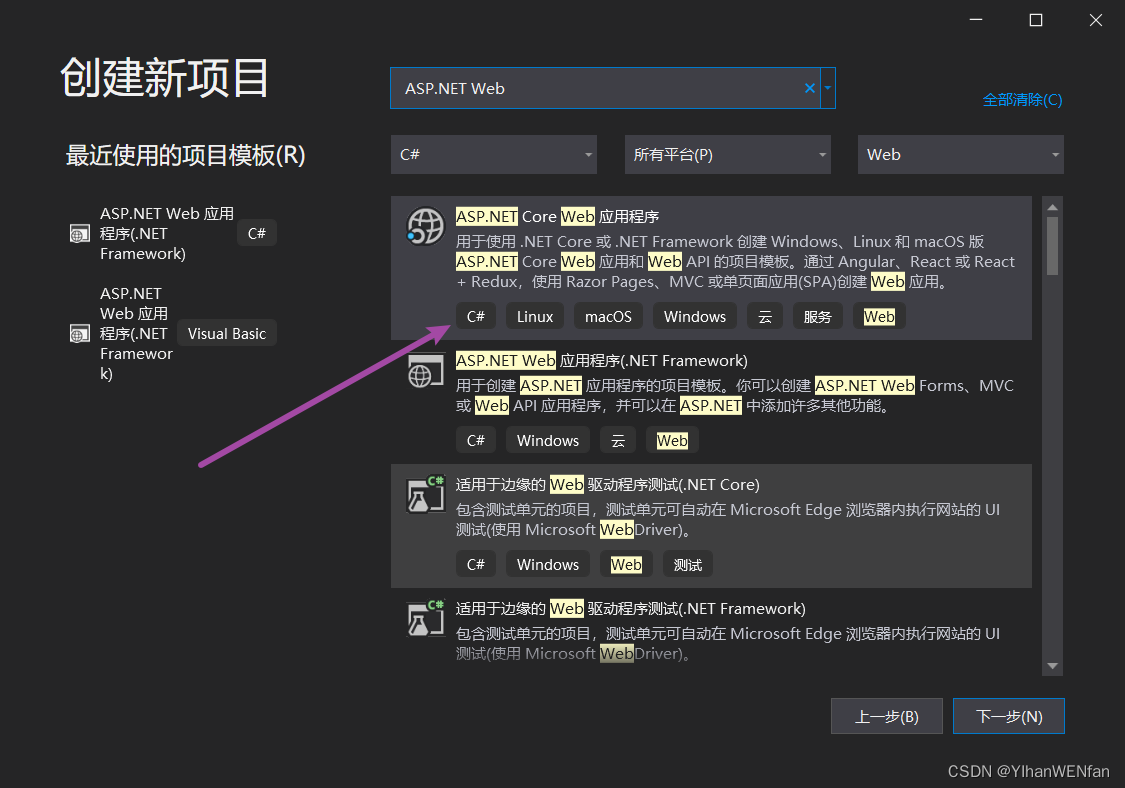Screen dimensions: 1125x788
Task: Click the Edge Web driver test (.NET Core) icon
Action: pyautogui.click(x=425, y=494)
